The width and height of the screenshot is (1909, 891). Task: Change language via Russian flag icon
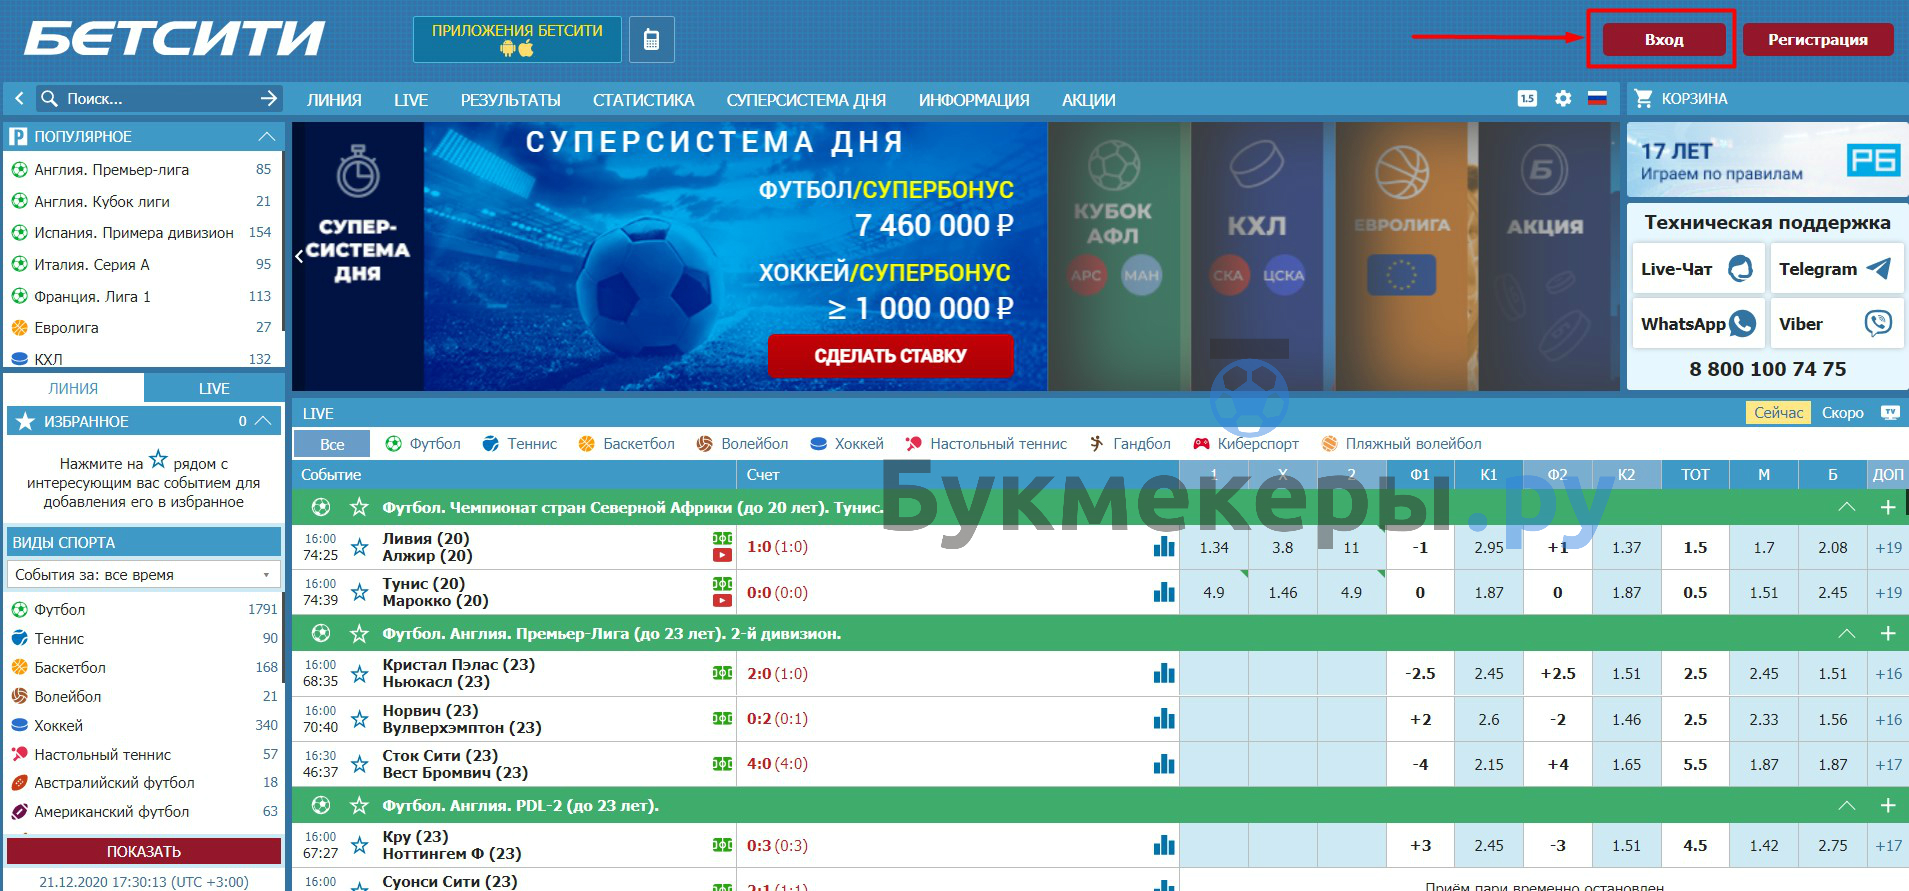1597,98
